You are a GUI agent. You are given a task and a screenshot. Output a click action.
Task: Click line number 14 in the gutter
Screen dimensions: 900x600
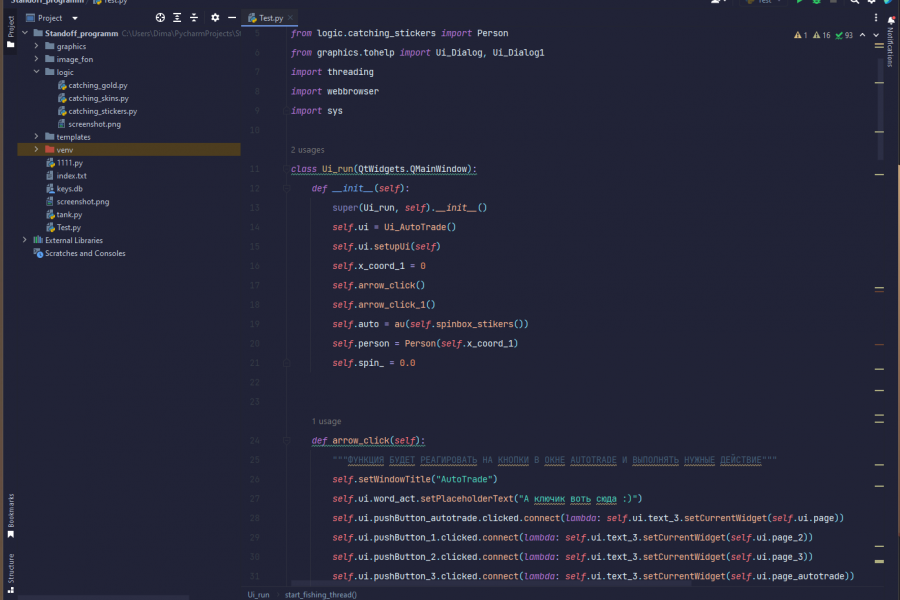[255, 227]
